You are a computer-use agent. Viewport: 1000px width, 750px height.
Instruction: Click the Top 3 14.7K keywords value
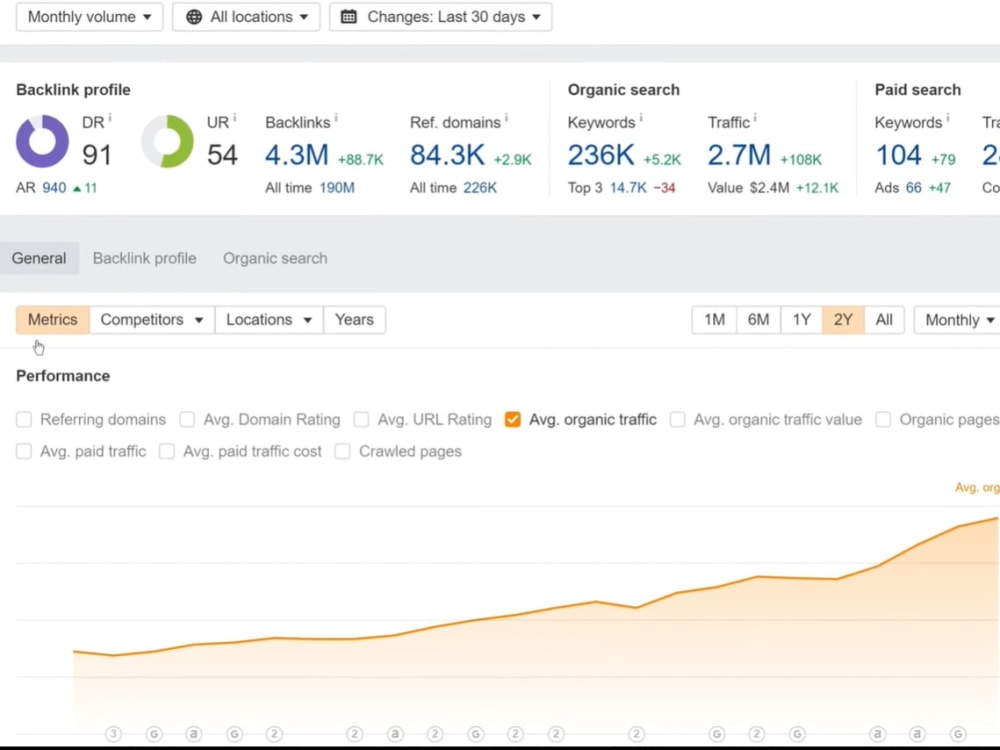click(628, 188)
